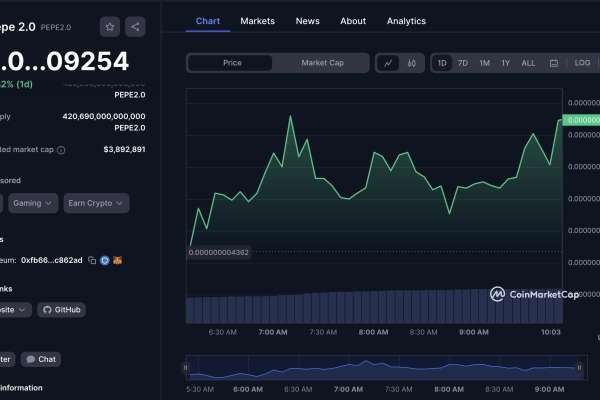Expand the website dropdown

tap(15, 310)
